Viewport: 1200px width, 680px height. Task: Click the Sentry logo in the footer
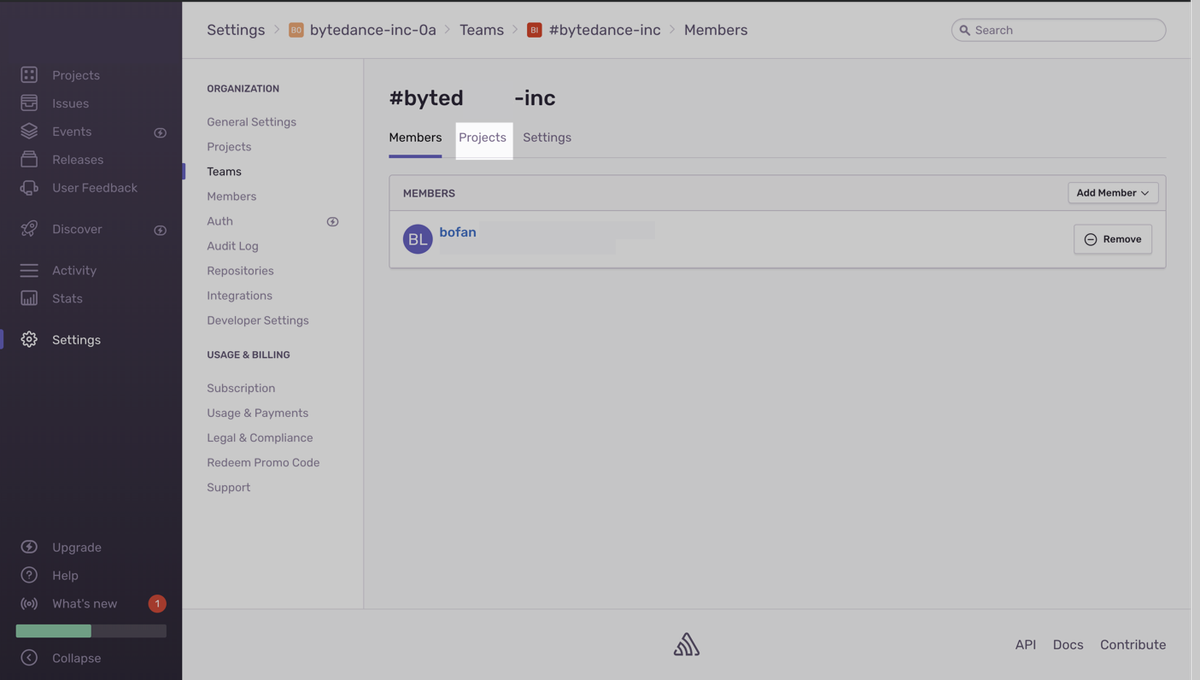pos(687,645)
